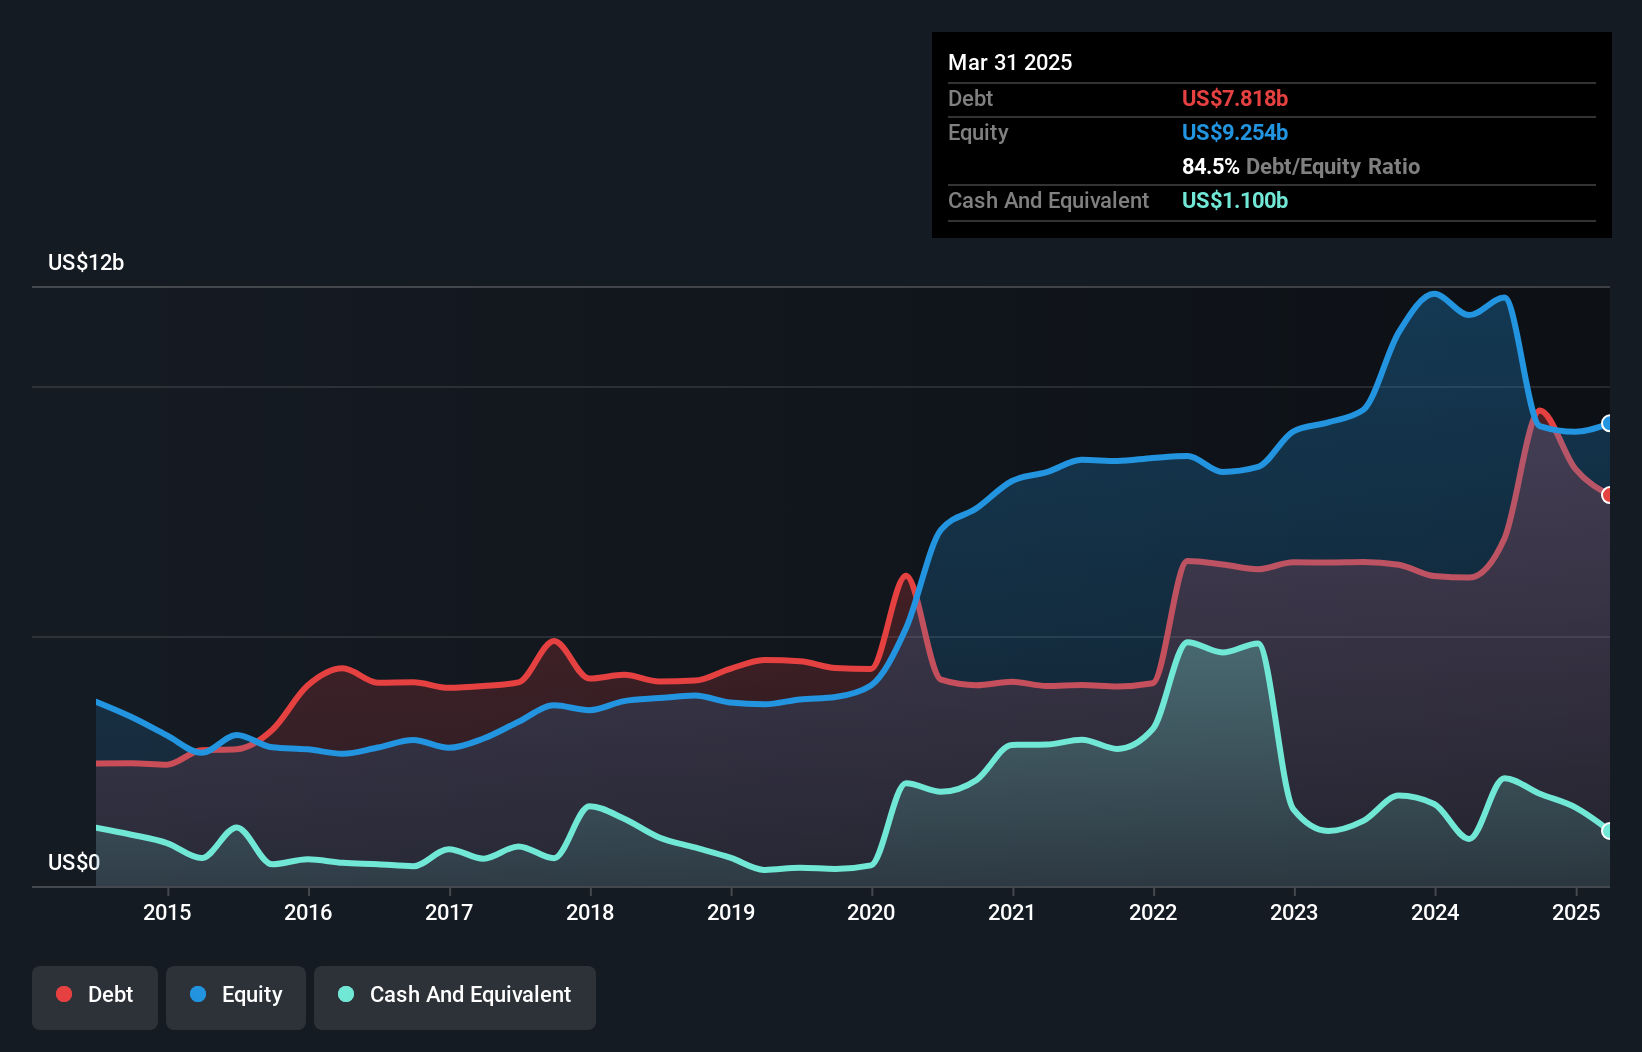Click the Mar 31 2025 tooltip date

(1010, 62)
